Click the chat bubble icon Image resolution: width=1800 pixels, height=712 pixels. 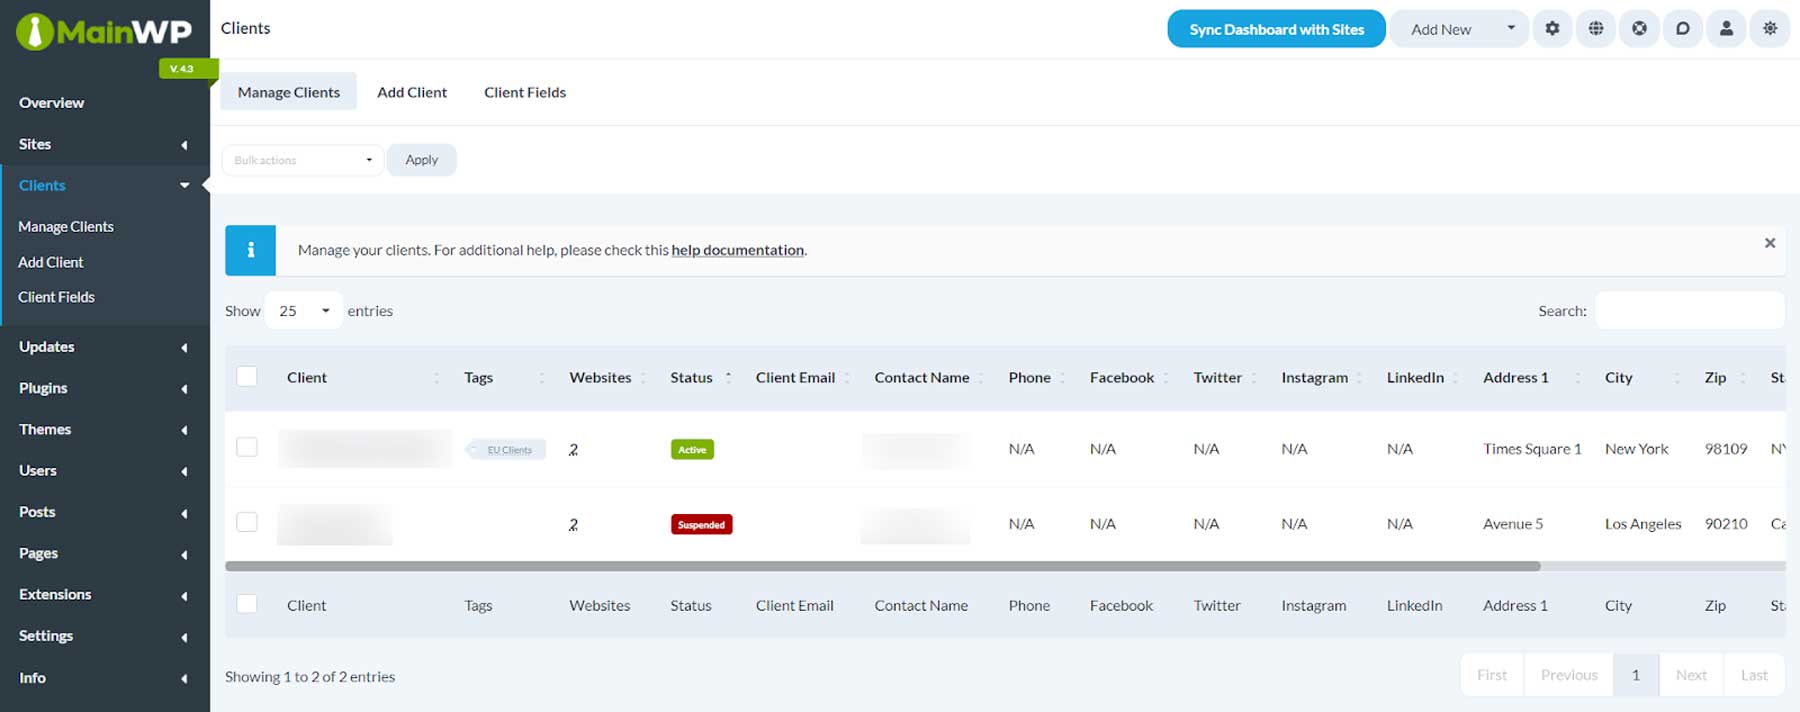tap(1683, 29)
